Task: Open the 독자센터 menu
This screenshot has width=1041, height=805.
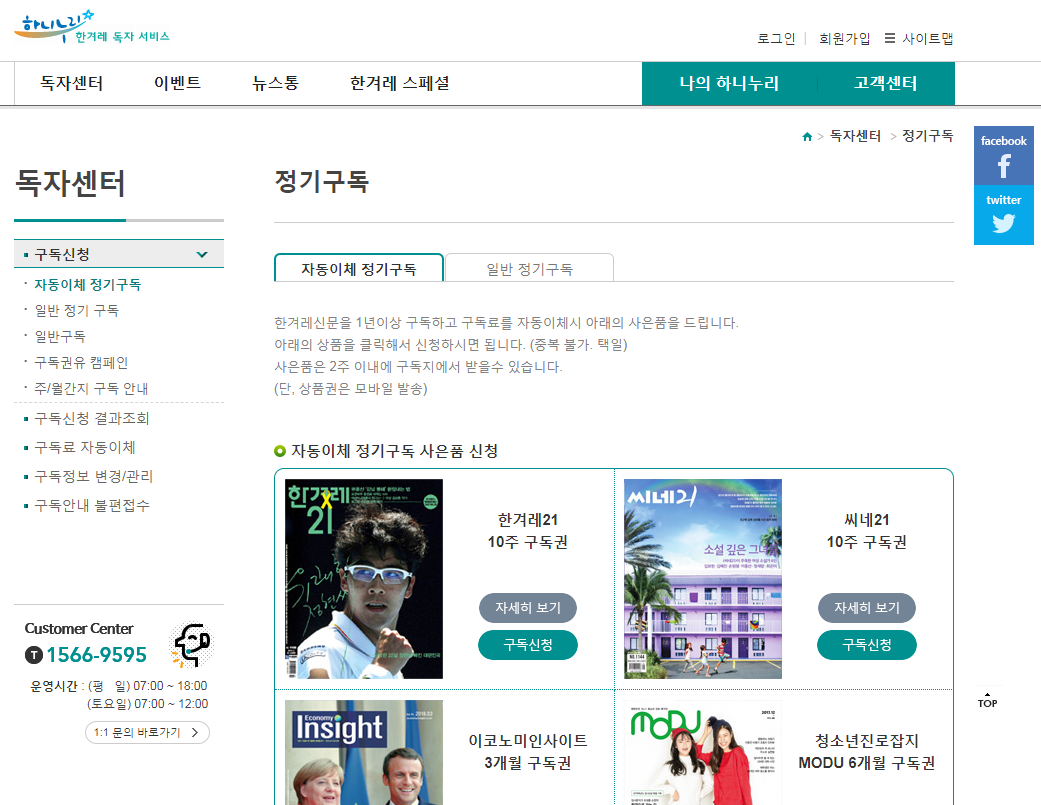Action: pos(72,83)
